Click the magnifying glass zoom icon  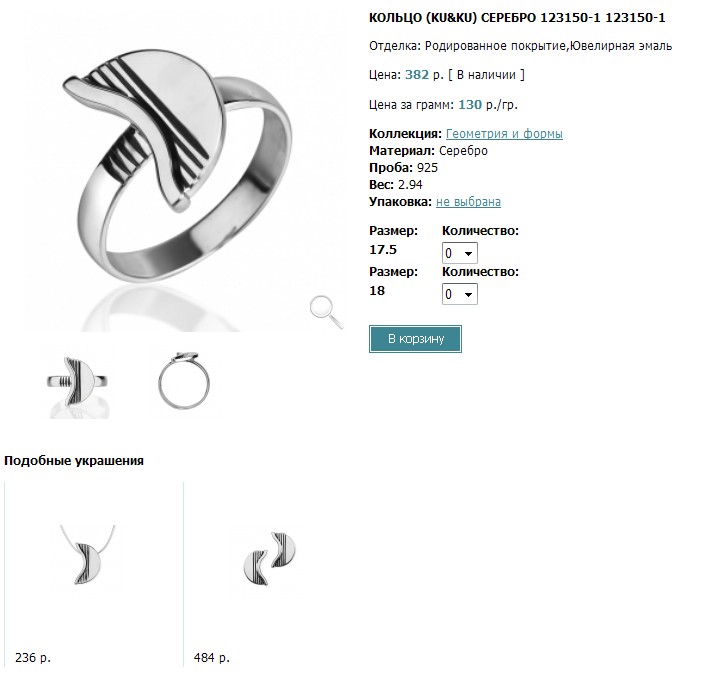(x=326, y=312)
